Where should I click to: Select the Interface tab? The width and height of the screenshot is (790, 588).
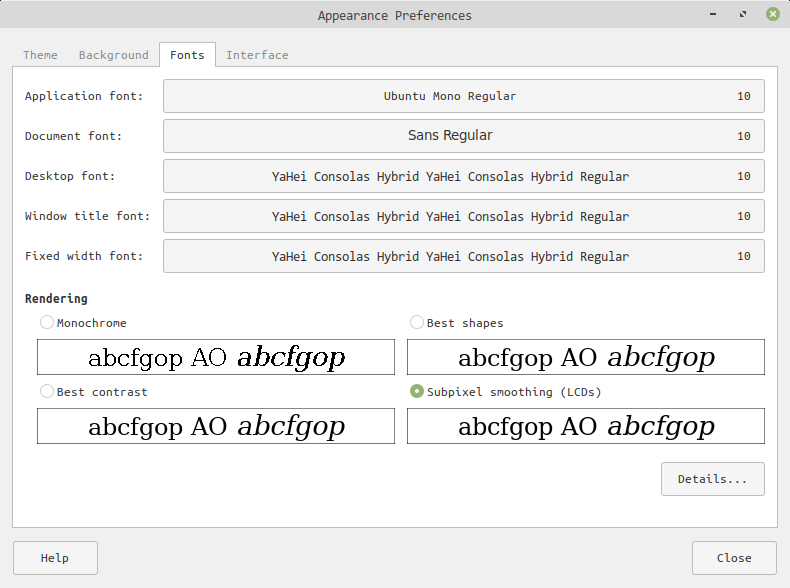257,55
